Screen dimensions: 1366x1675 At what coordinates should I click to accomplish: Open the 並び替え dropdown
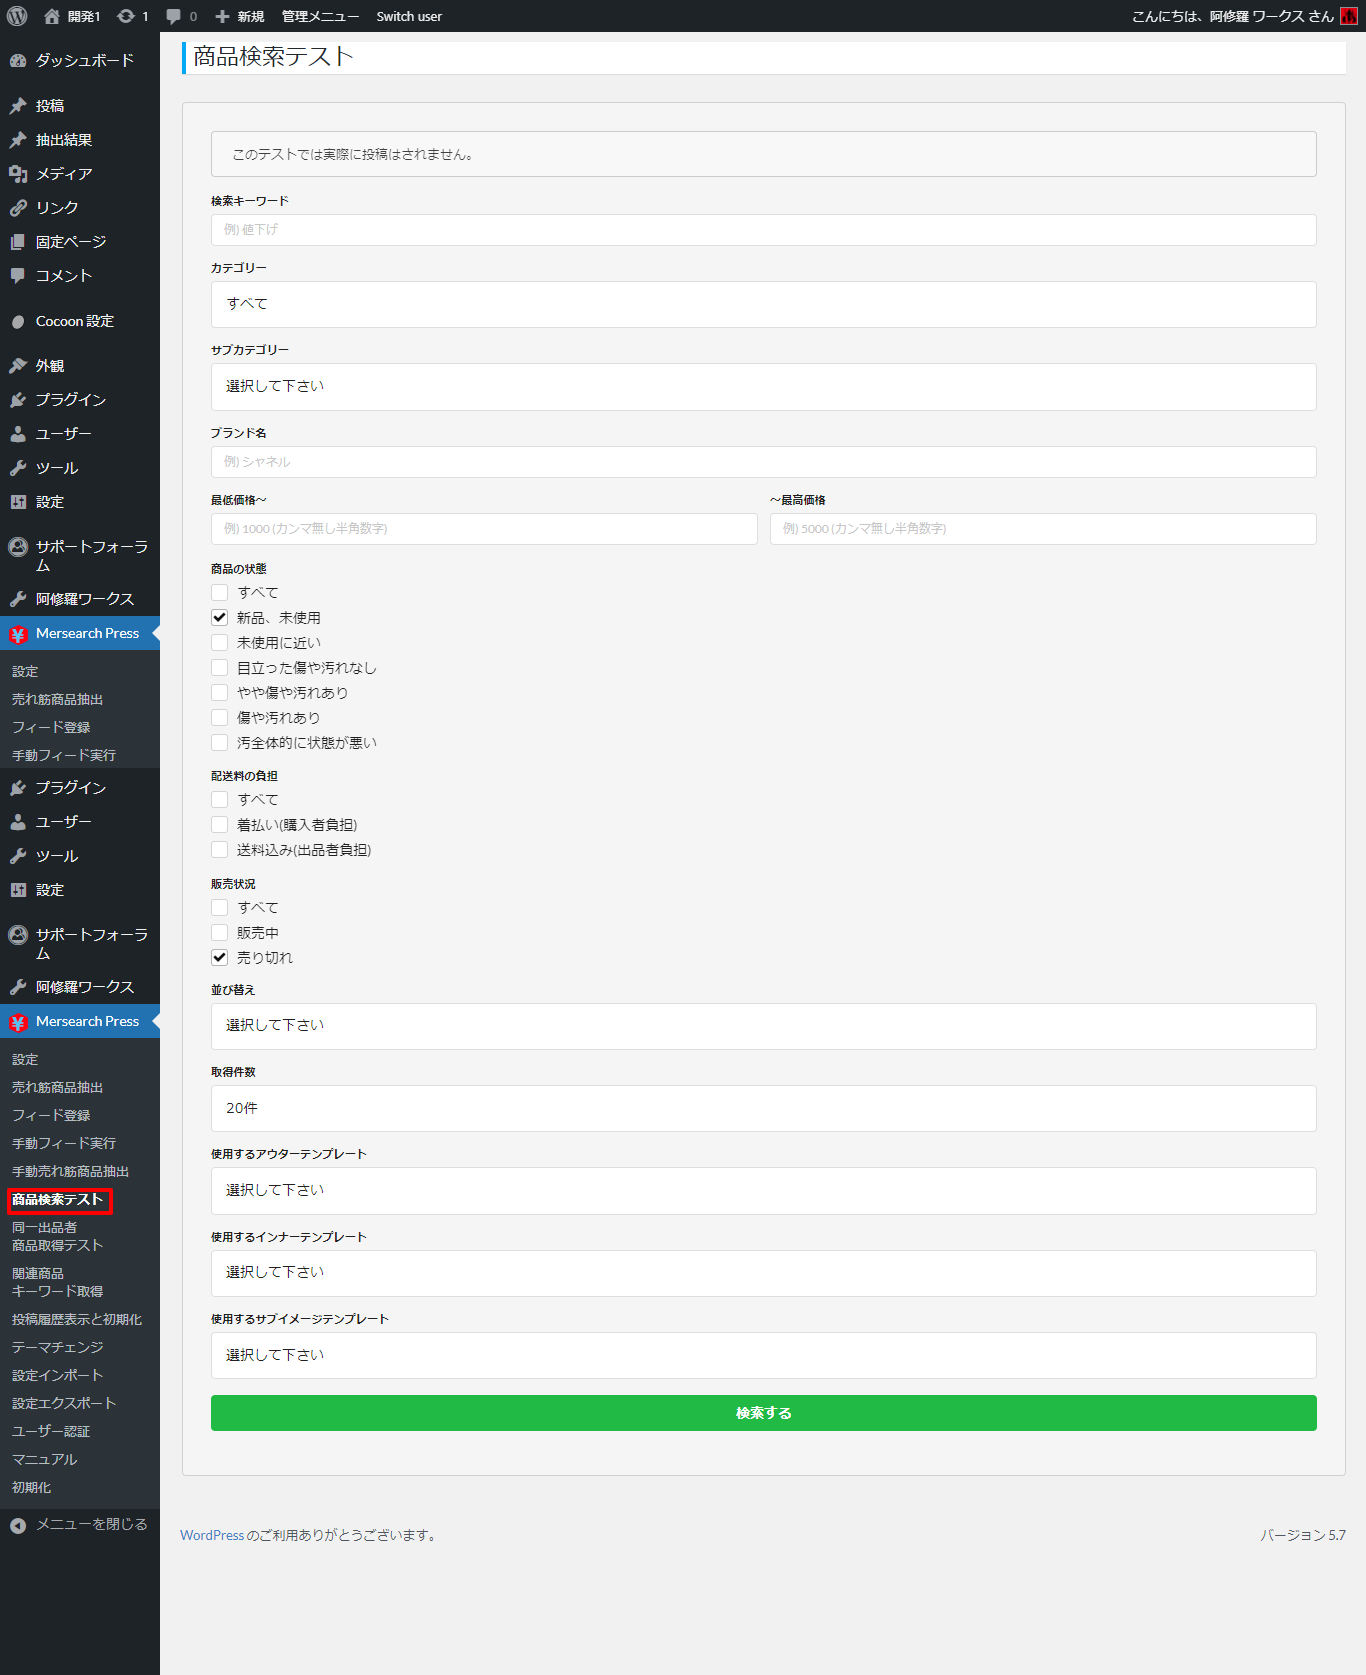click(x=763, y=1026)
